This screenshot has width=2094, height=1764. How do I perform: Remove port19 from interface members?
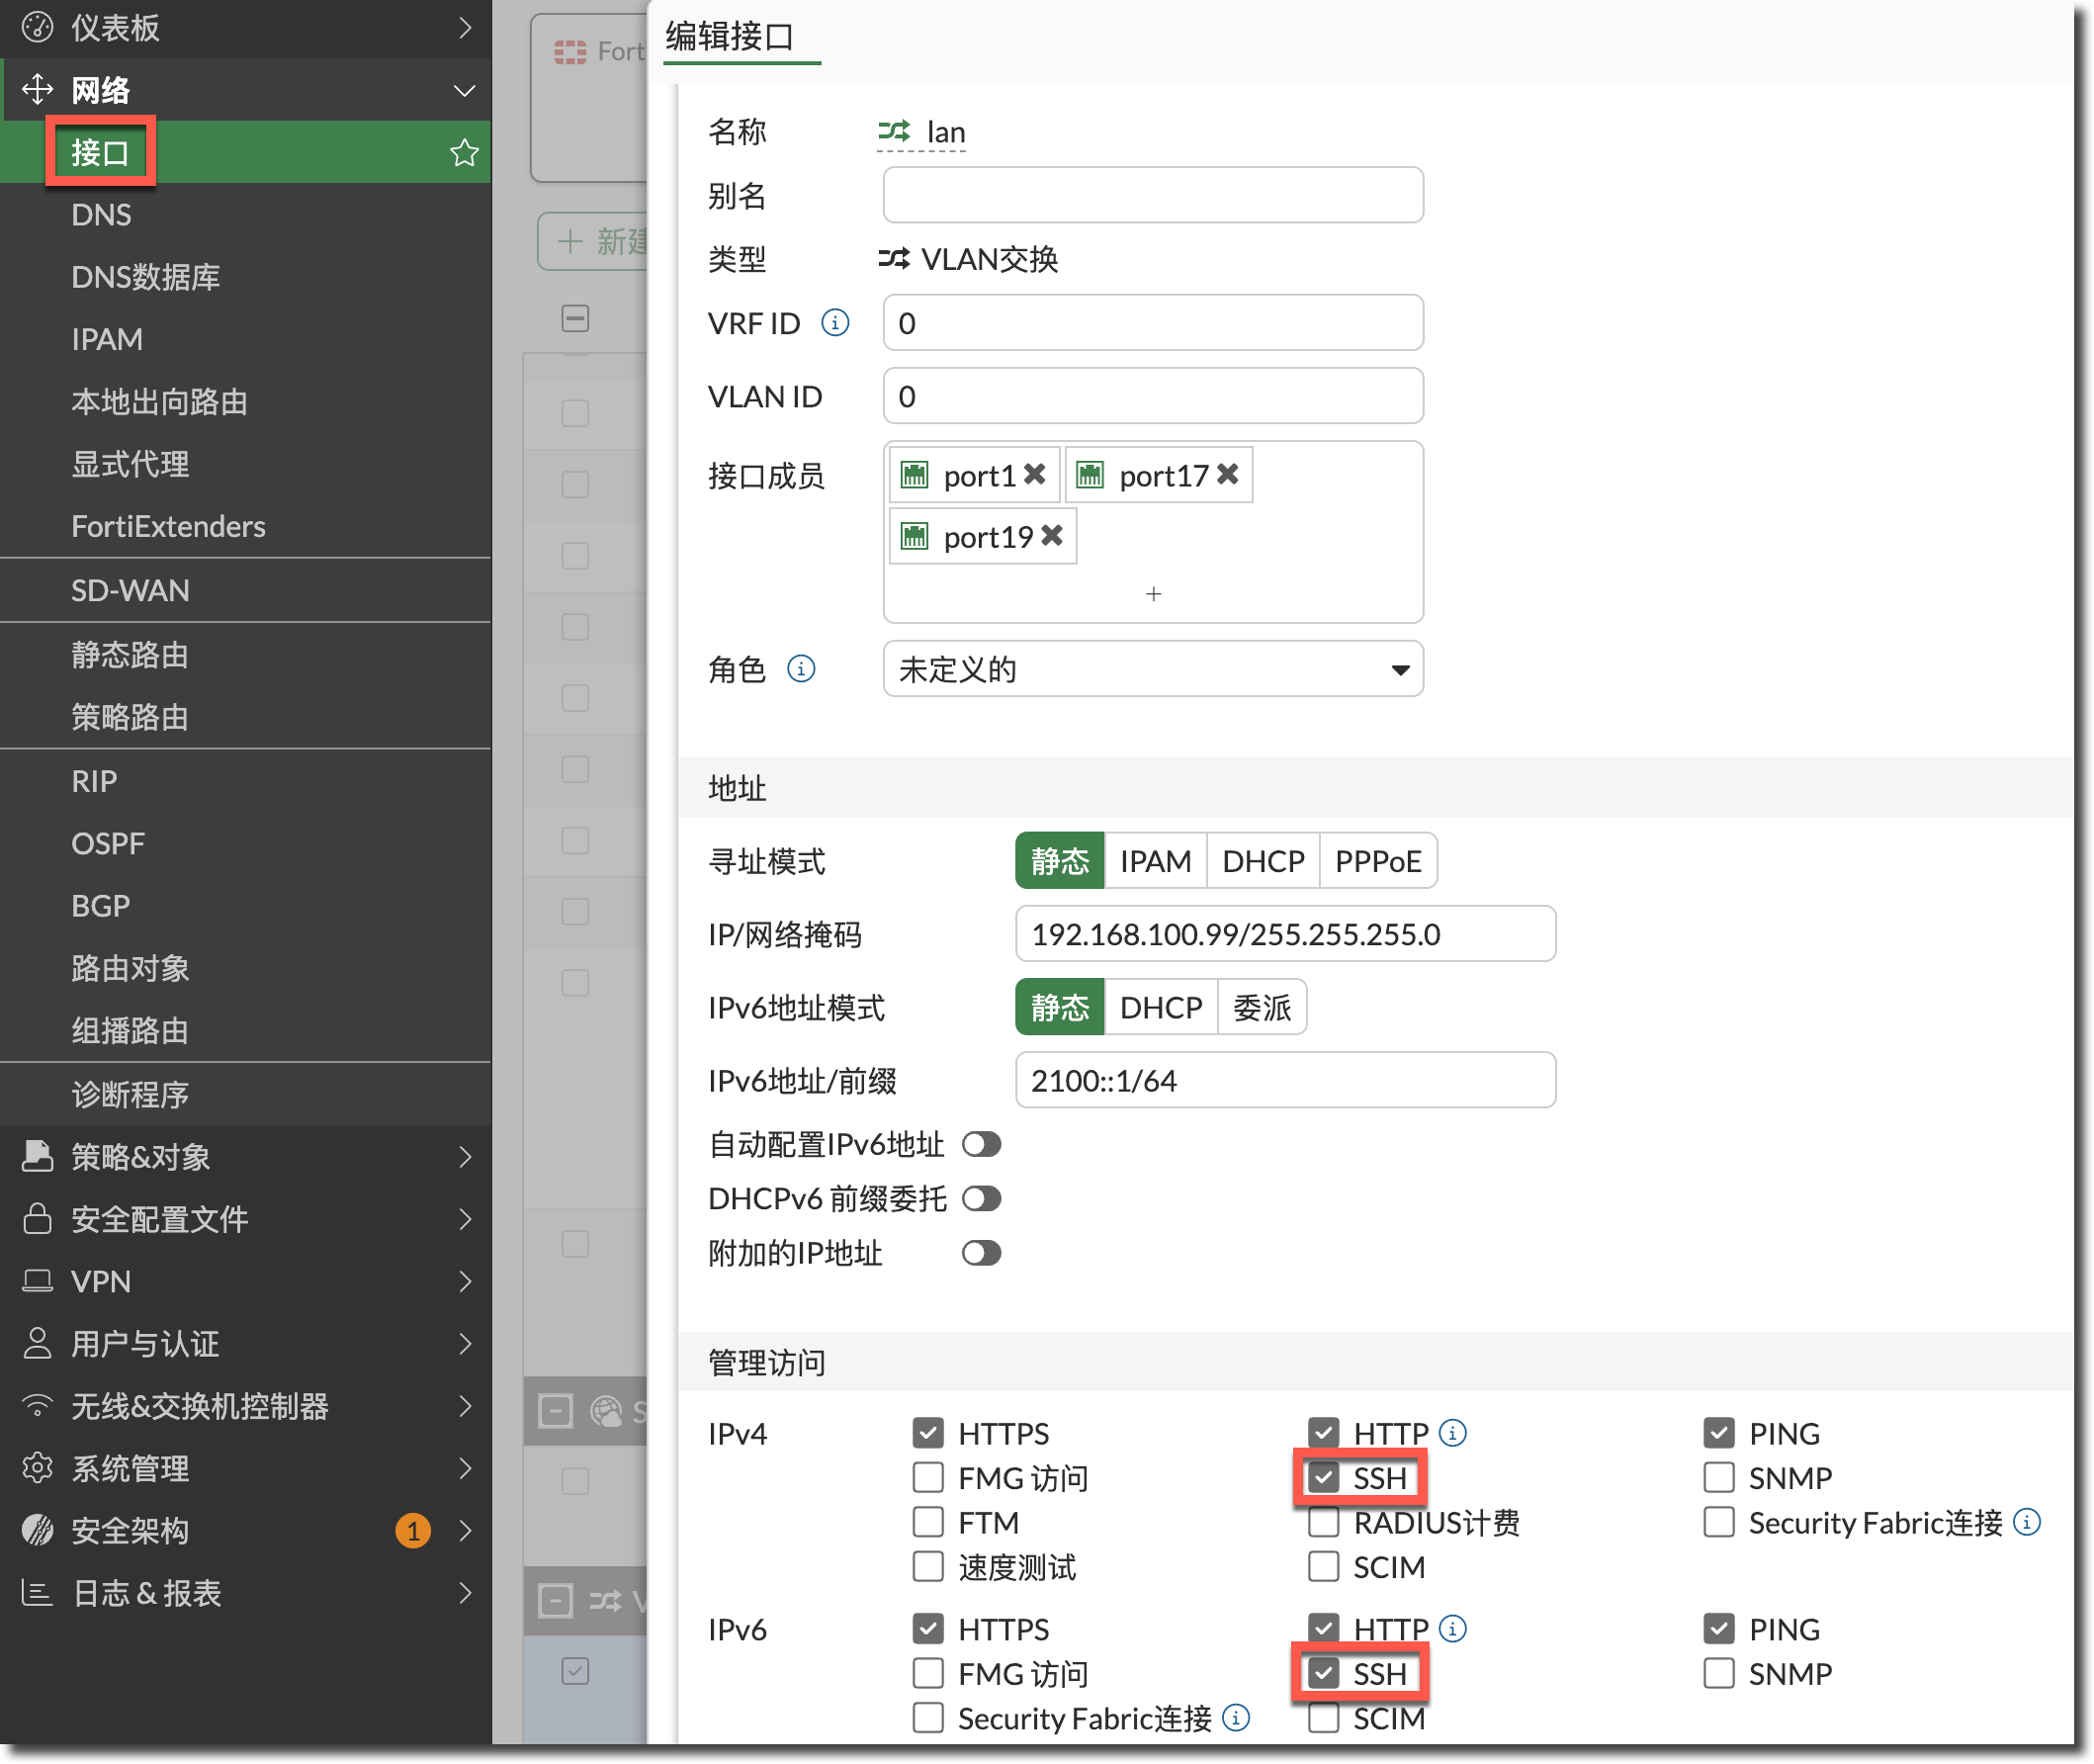point(1052,536)
